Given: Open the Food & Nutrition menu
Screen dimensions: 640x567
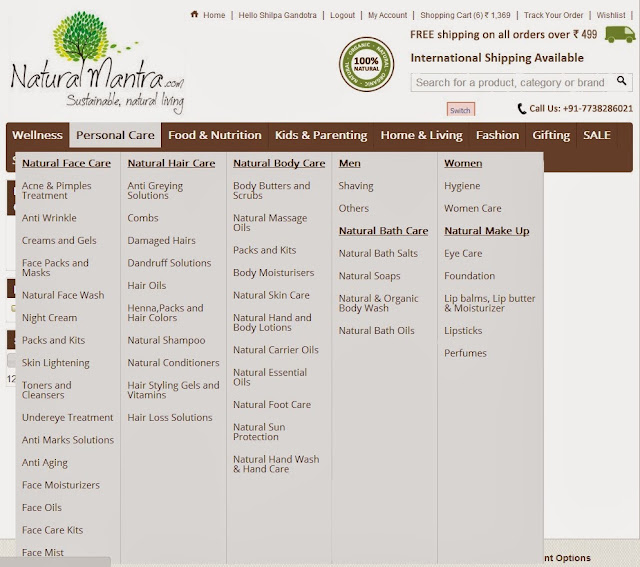Looking at the screenshot, I should click(215, 135).
